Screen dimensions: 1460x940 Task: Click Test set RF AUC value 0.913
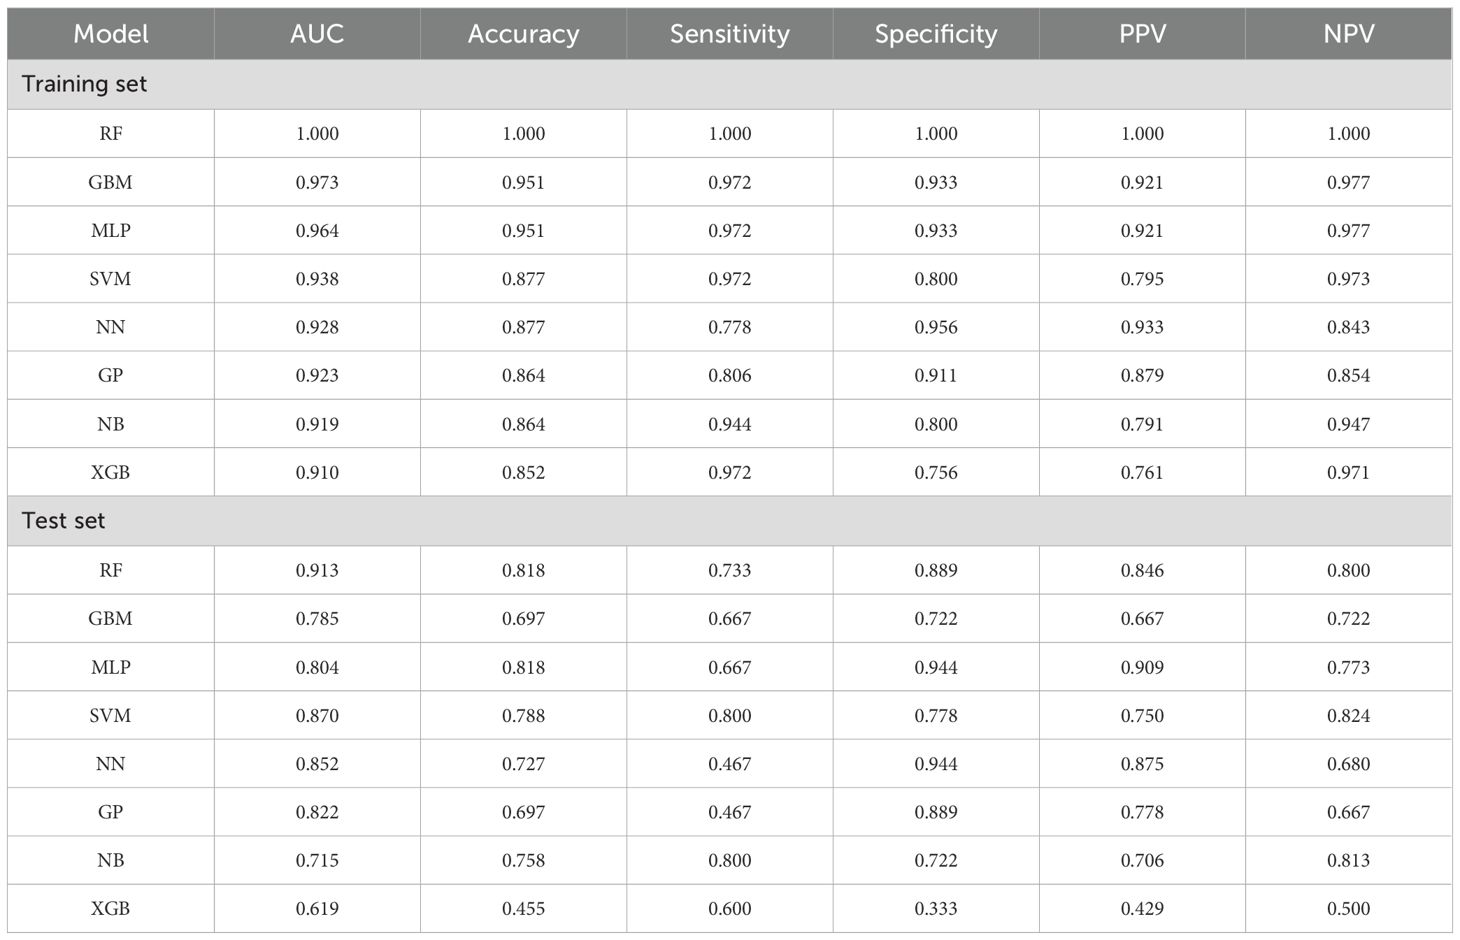[317, 570]
